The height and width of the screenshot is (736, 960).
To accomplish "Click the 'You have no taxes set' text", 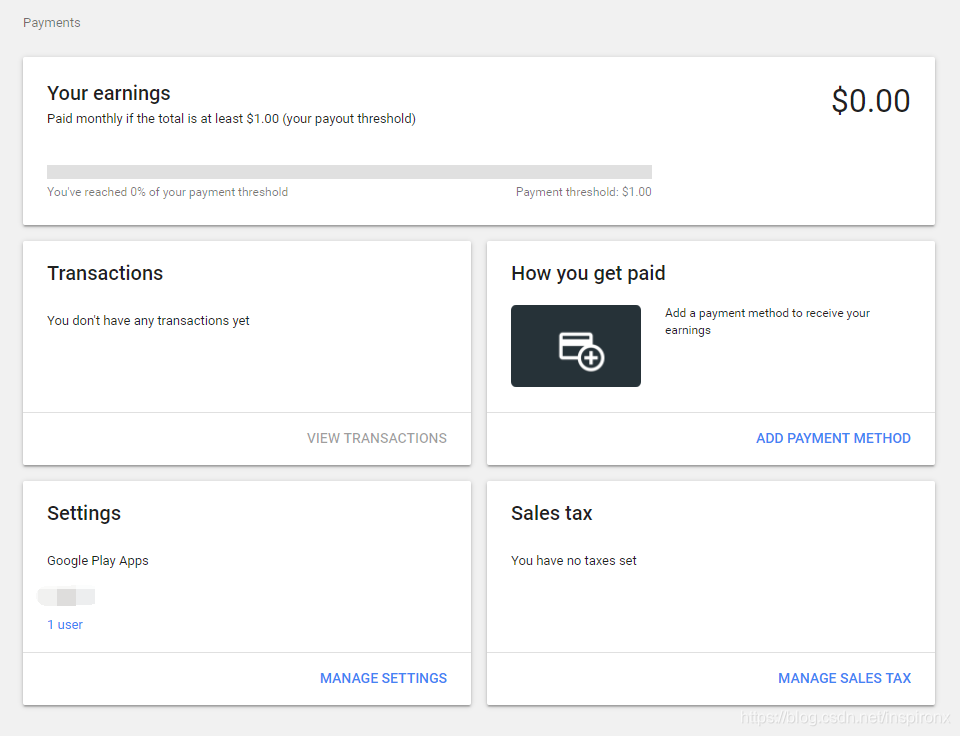I will click(x=574, y=561).
